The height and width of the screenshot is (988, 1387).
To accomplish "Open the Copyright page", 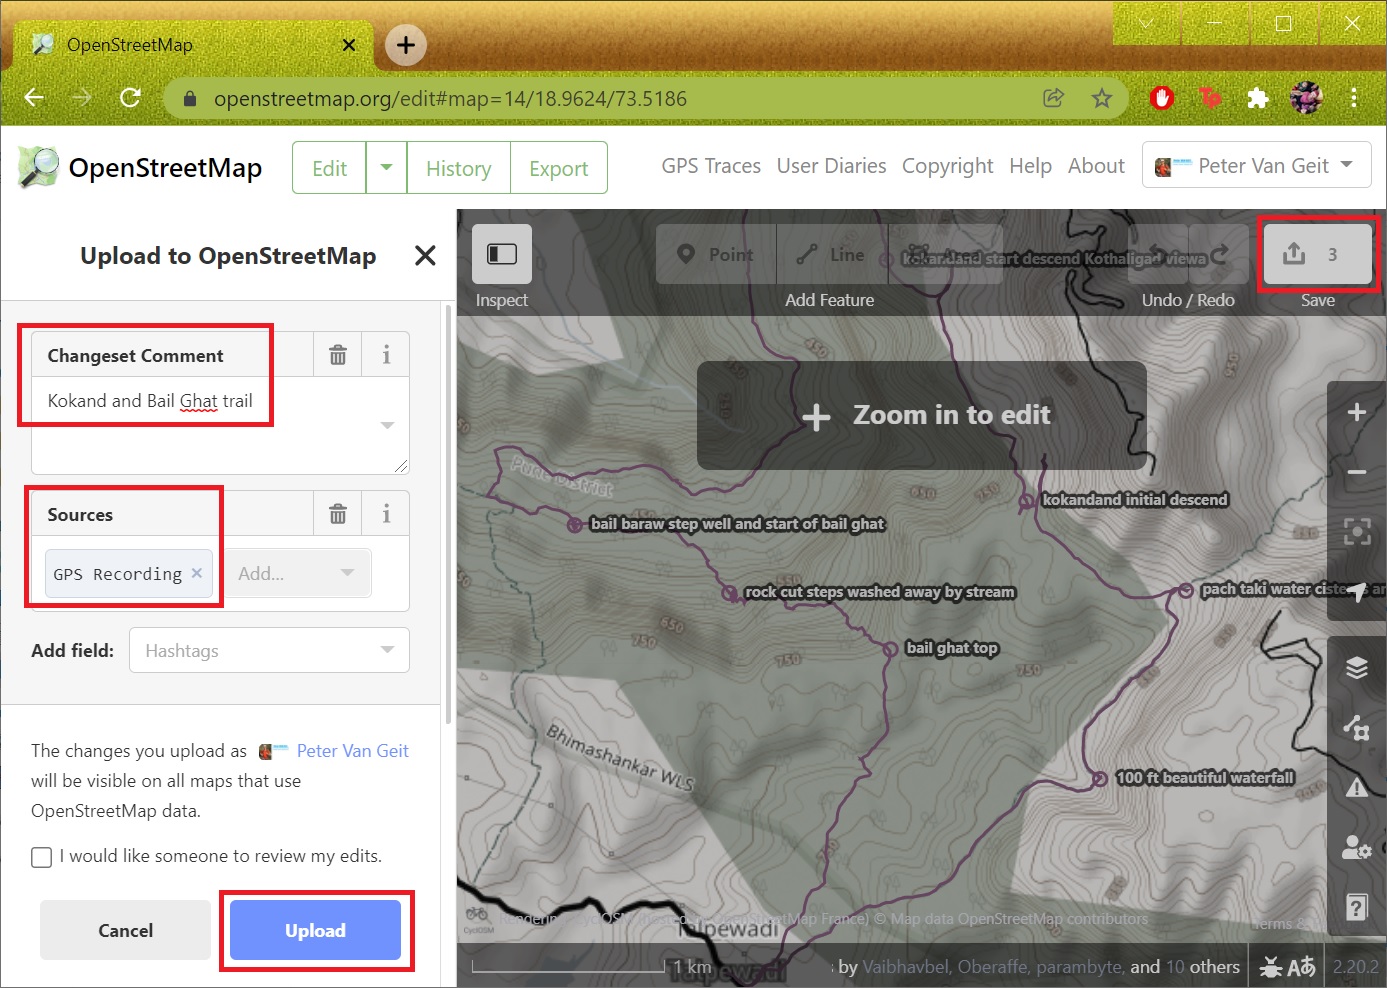I will pos(947,166).
